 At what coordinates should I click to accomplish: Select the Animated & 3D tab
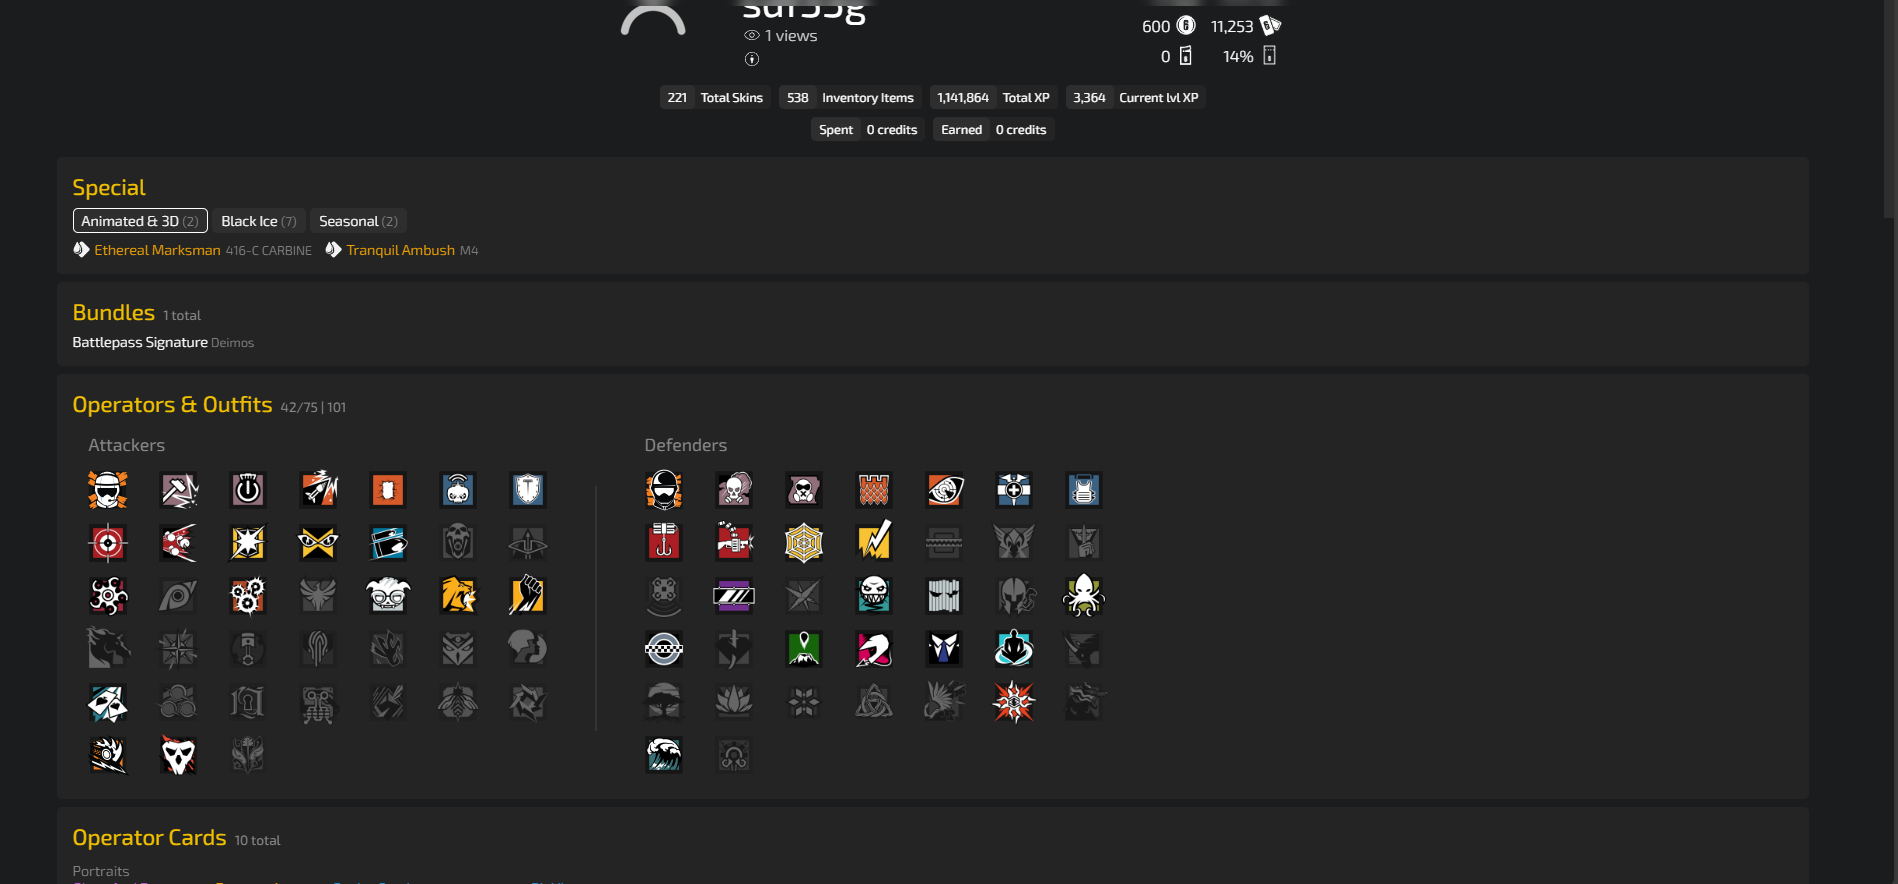pos(140,221)
